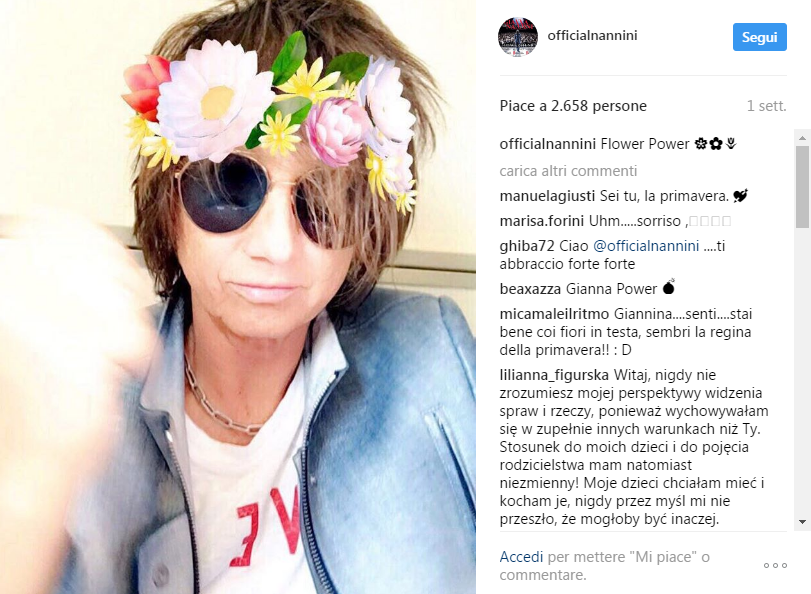Viewport: 811px width, 594px height.
Task: Open the officialnannini profile avatar
Action: click(x=518, y=37)
